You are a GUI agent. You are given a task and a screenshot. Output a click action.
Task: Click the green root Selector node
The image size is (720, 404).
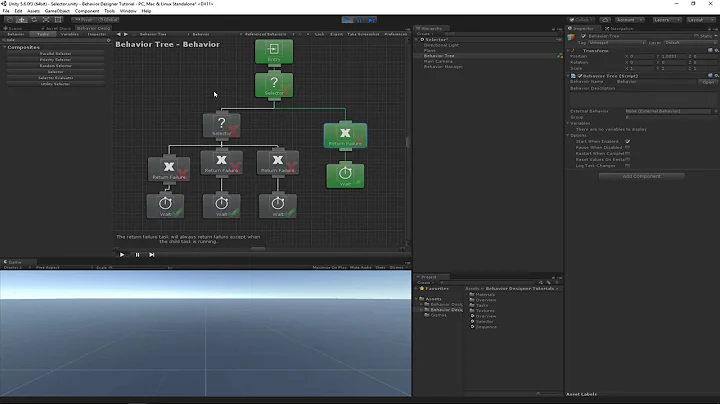point(274,85)
